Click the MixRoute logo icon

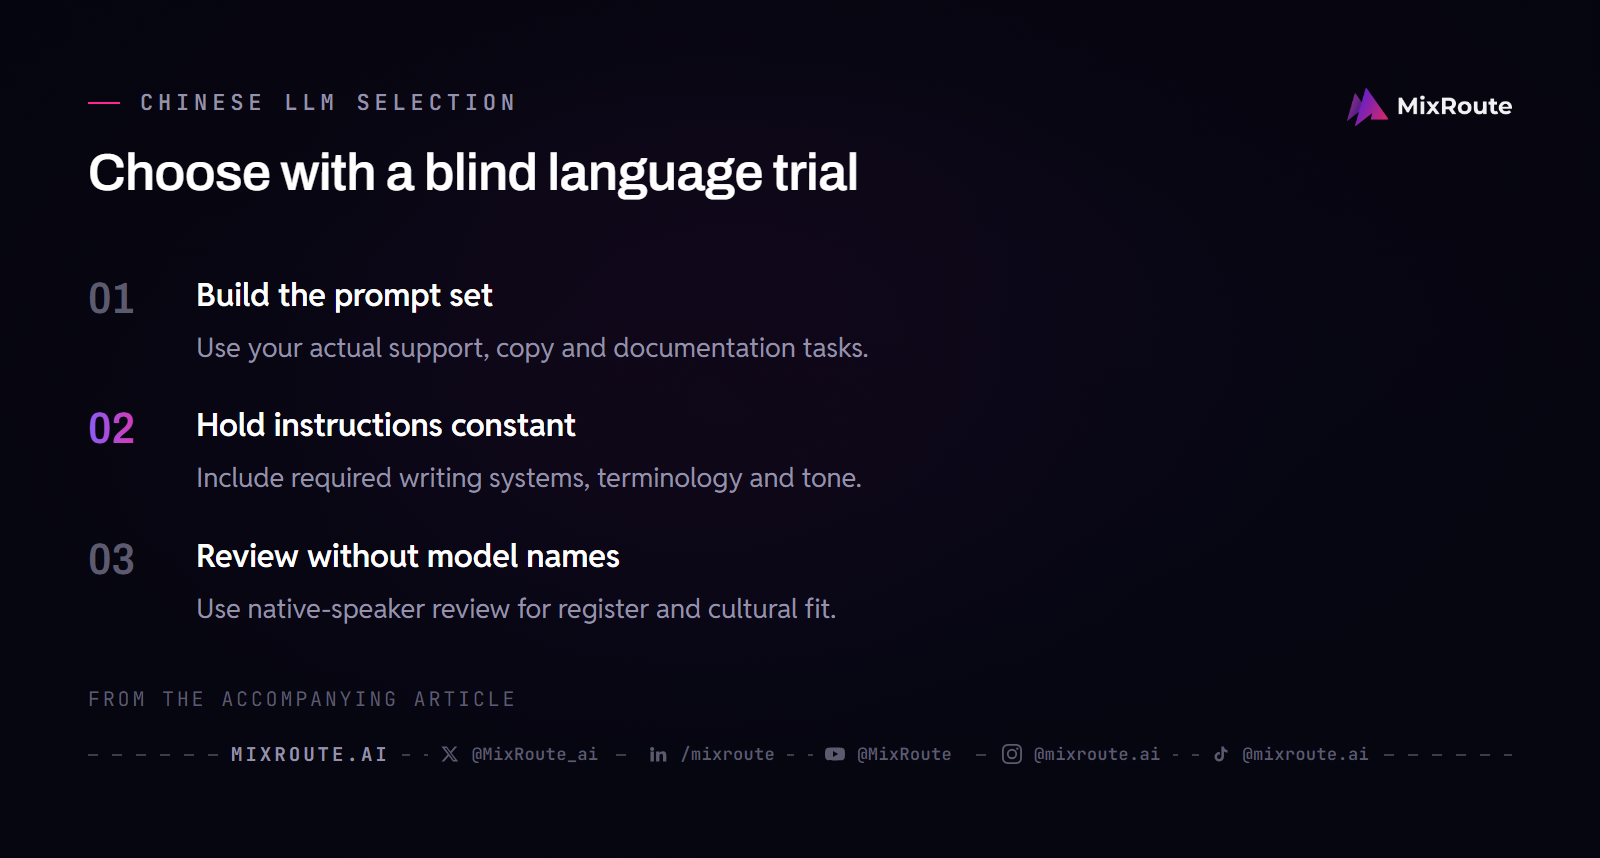1367,106
